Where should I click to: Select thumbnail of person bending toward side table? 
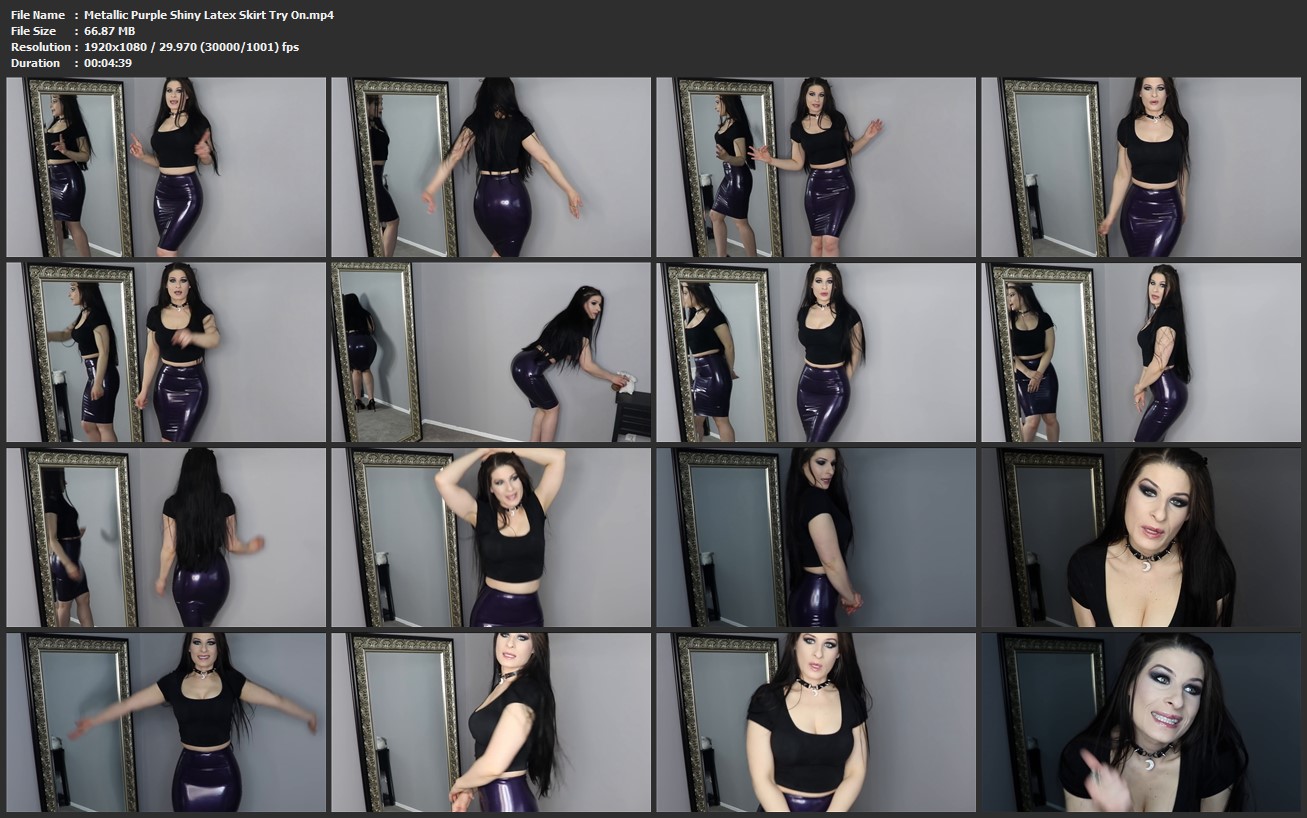(x=491, y=352)
